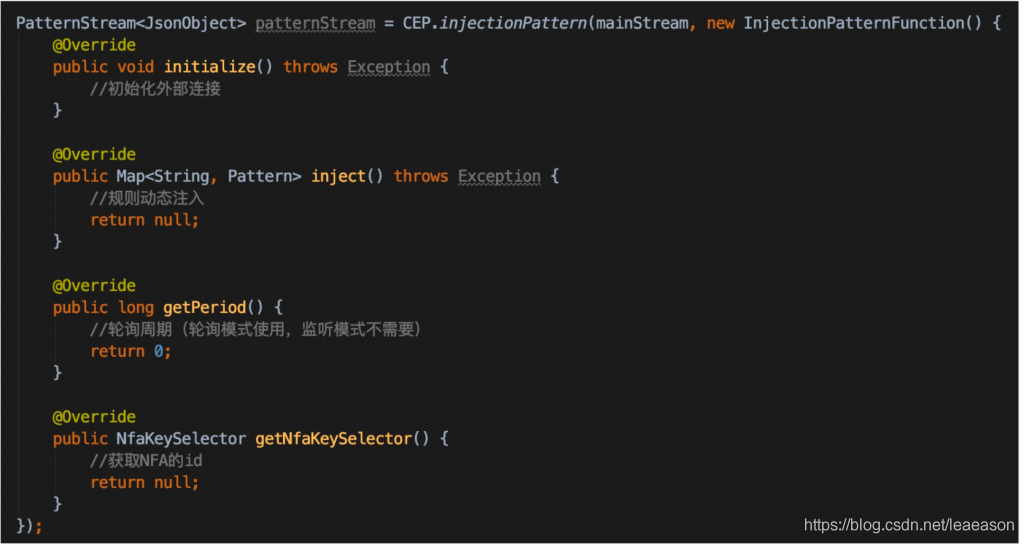1024x544 pixels.
Task: Click the 获取NFA的id comment
Action: 147,460
